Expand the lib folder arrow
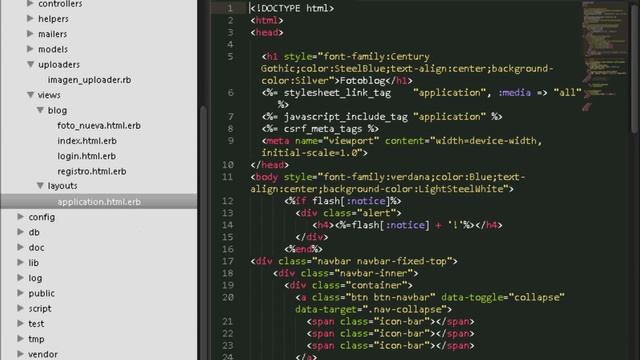Image resolution: width=640 pixels, height=360 pixels. [20, 262]
